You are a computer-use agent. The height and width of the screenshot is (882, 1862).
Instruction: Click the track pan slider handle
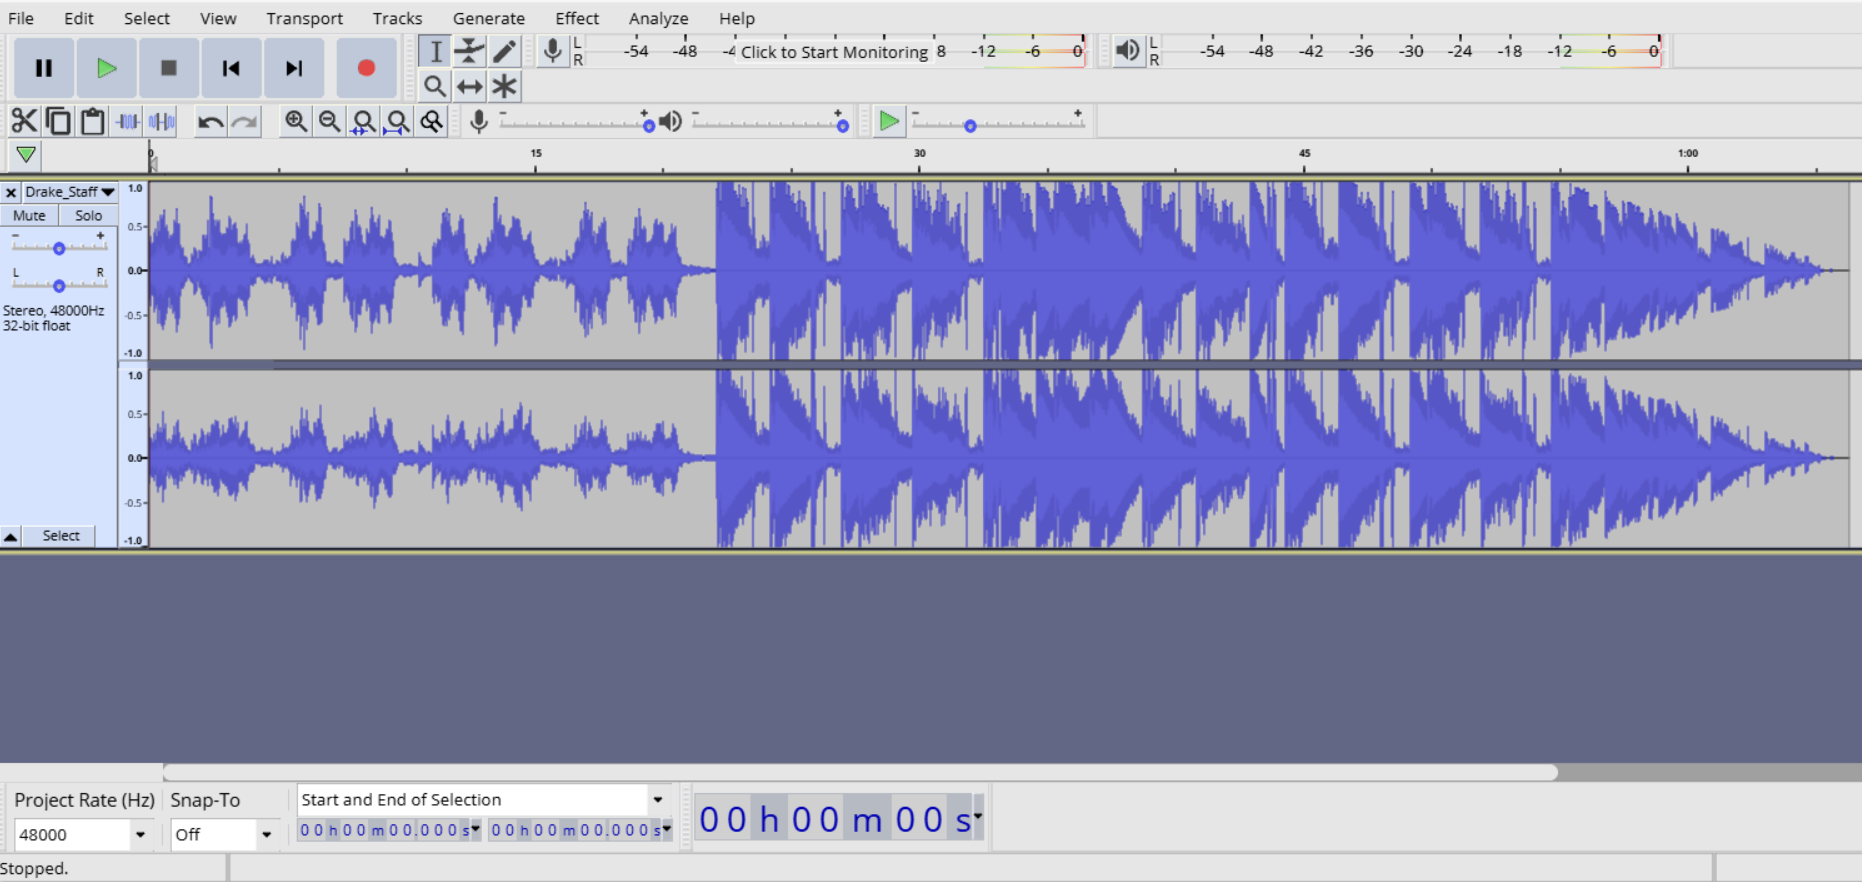(59, 286)
